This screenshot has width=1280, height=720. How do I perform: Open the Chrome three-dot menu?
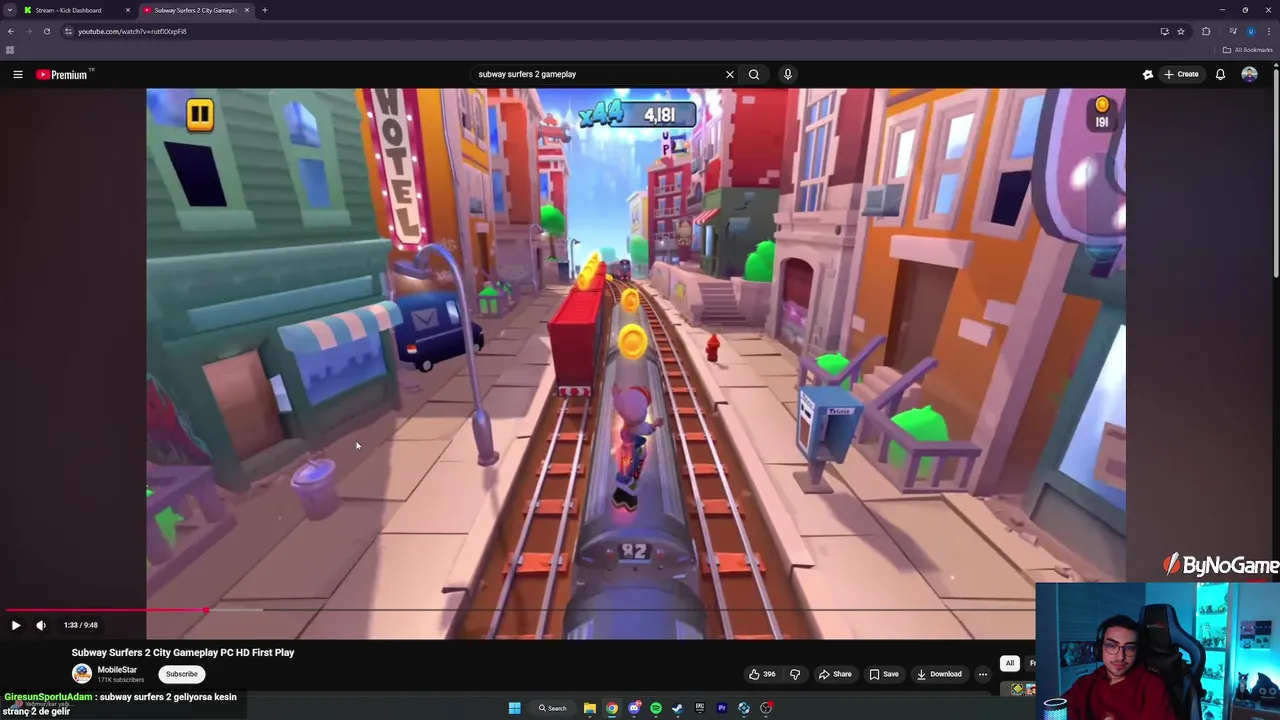pyautogui.click(x=1269, y=31)
